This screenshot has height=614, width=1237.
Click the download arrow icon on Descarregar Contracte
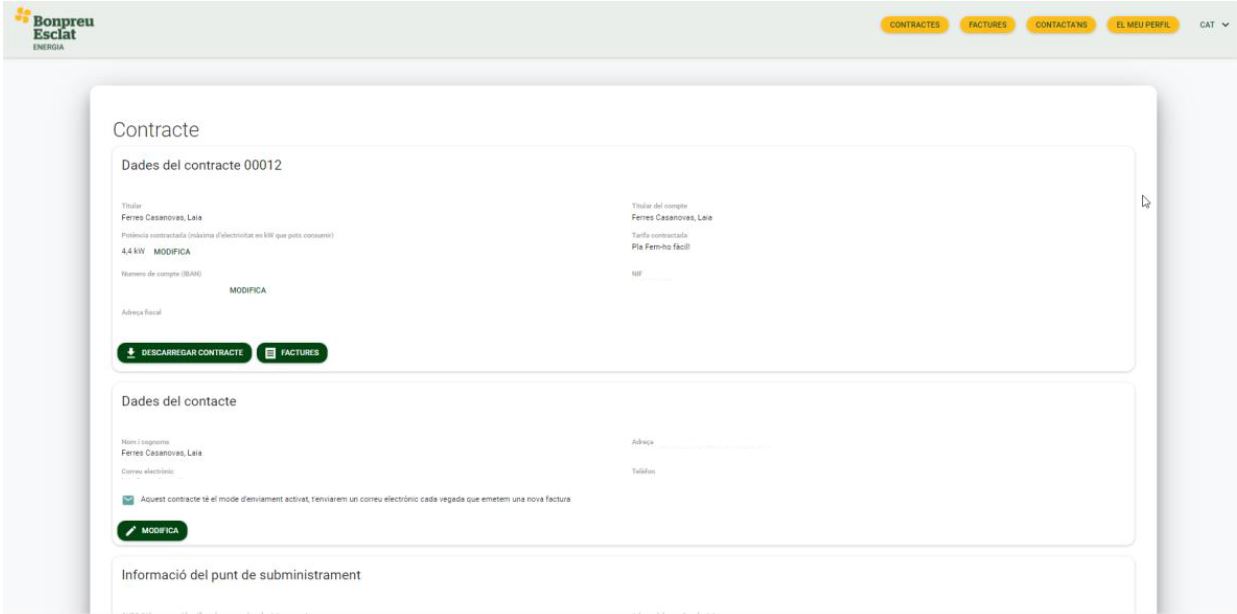point(131,353)
